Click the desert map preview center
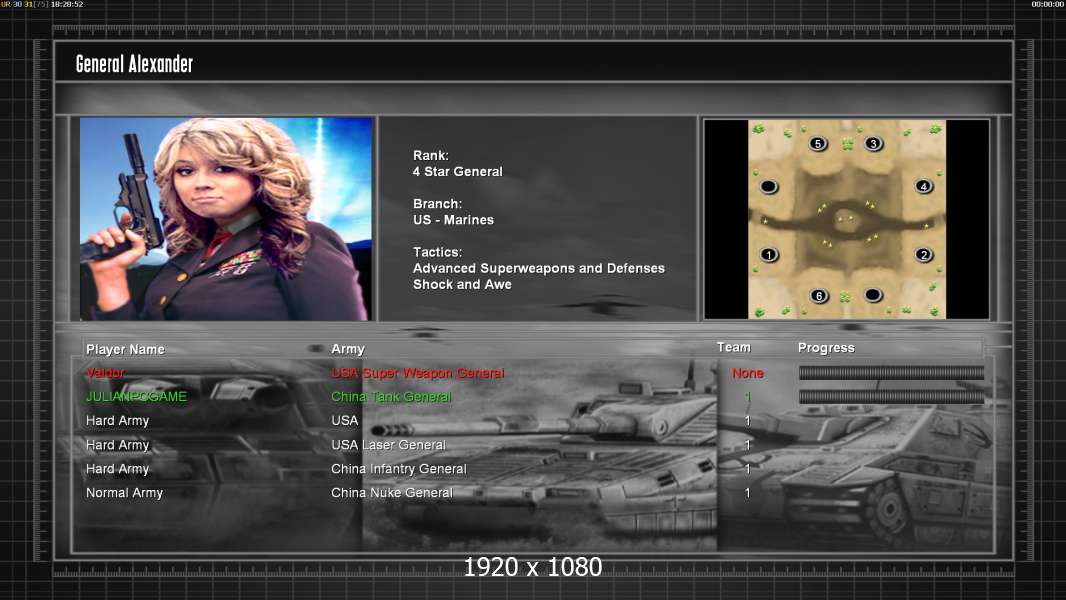The height and width of the screenshot is (600, 1066). tap(847, 219)
